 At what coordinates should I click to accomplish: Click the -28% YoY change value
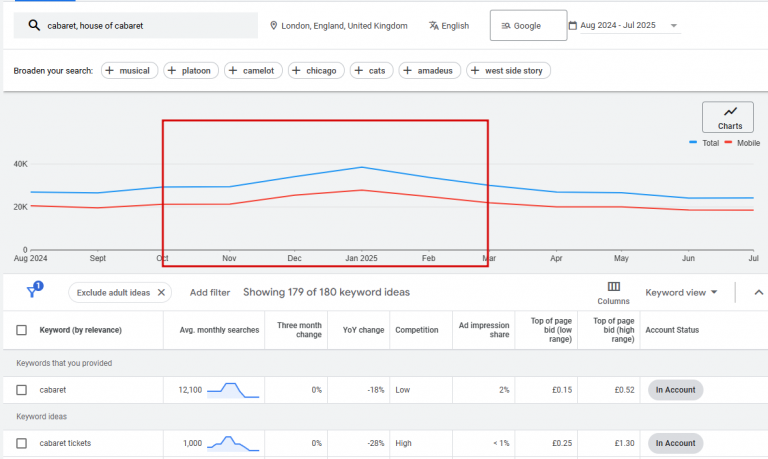[x=376, y=443]
